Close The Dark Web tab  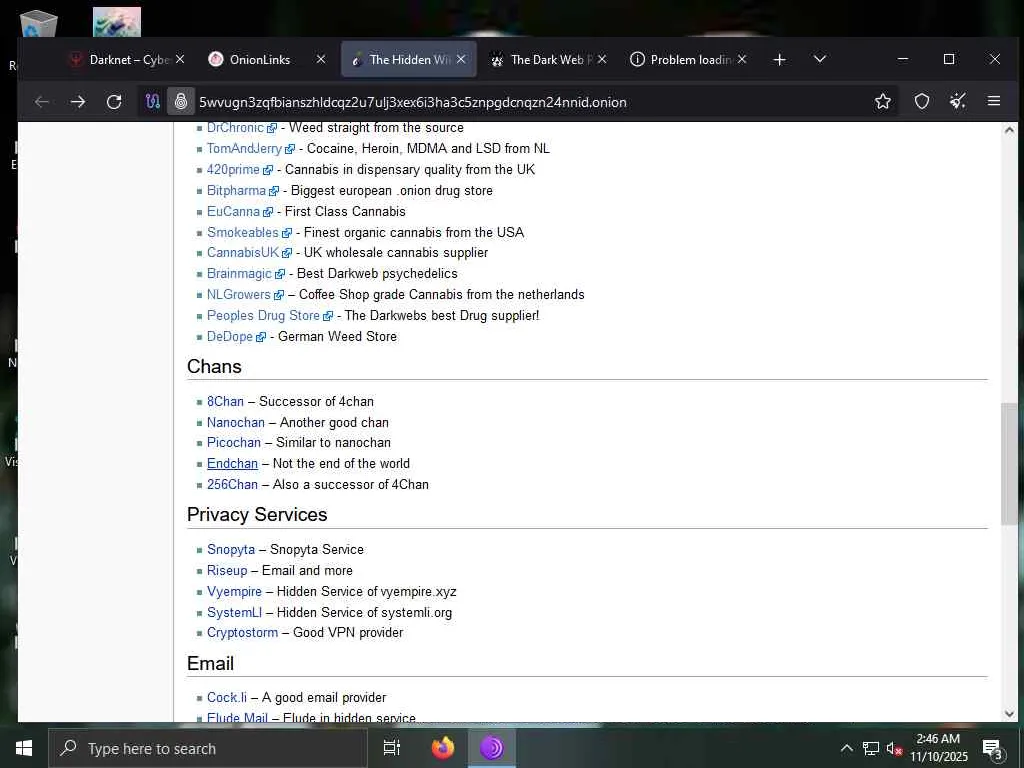pos(602,59)
